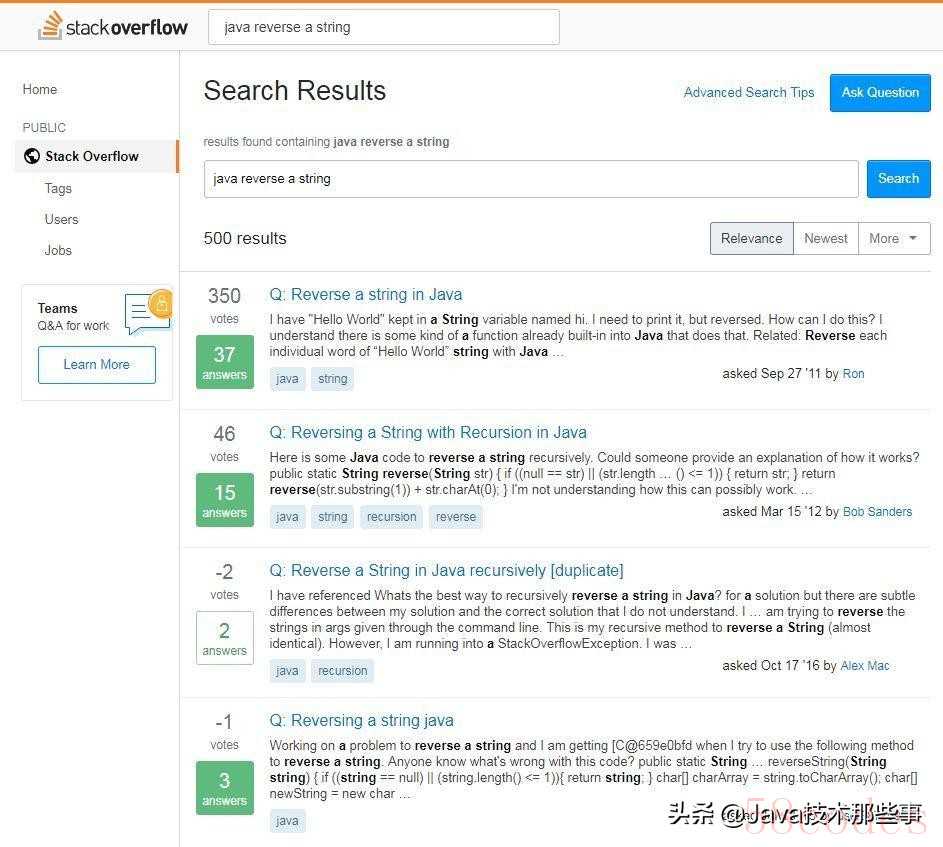The image size is (943, 847).
Task: Open Users in sidebar
Action: (61, 220)
